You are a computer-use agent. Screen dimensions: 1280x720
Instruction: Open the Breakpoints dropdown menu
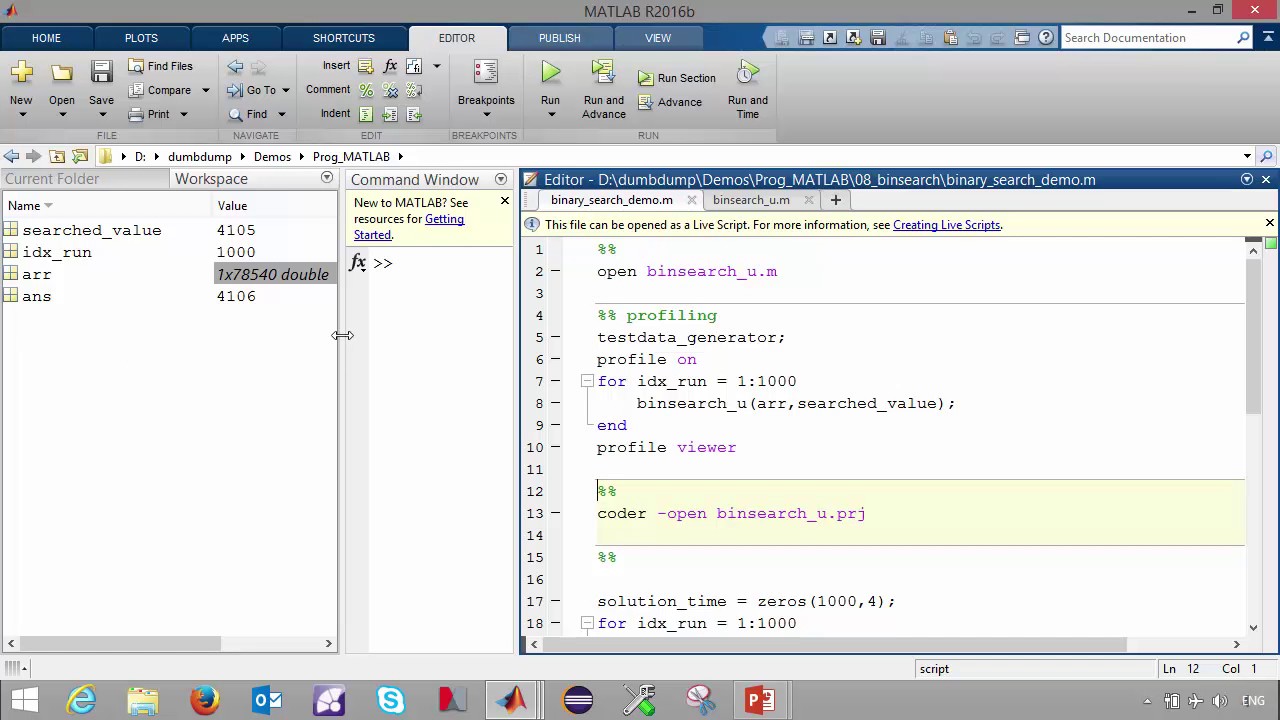486,114
